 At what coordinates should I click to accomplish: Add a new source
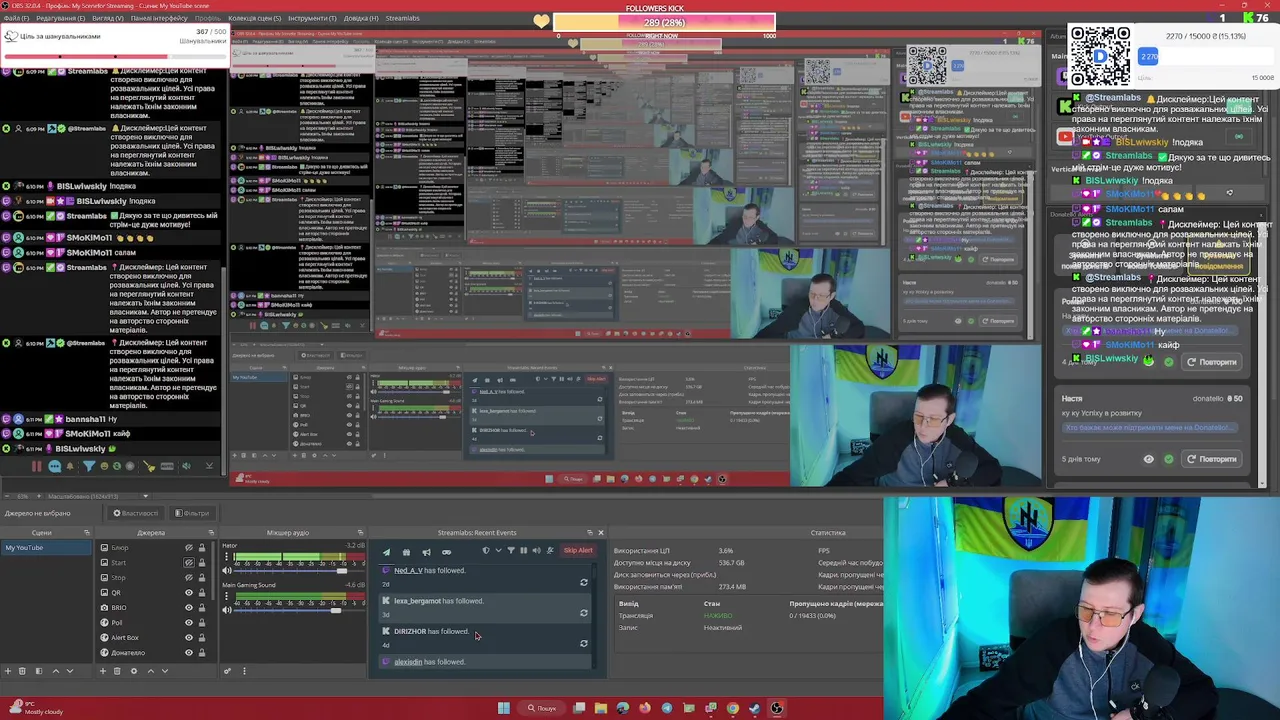tap(103, 671)
